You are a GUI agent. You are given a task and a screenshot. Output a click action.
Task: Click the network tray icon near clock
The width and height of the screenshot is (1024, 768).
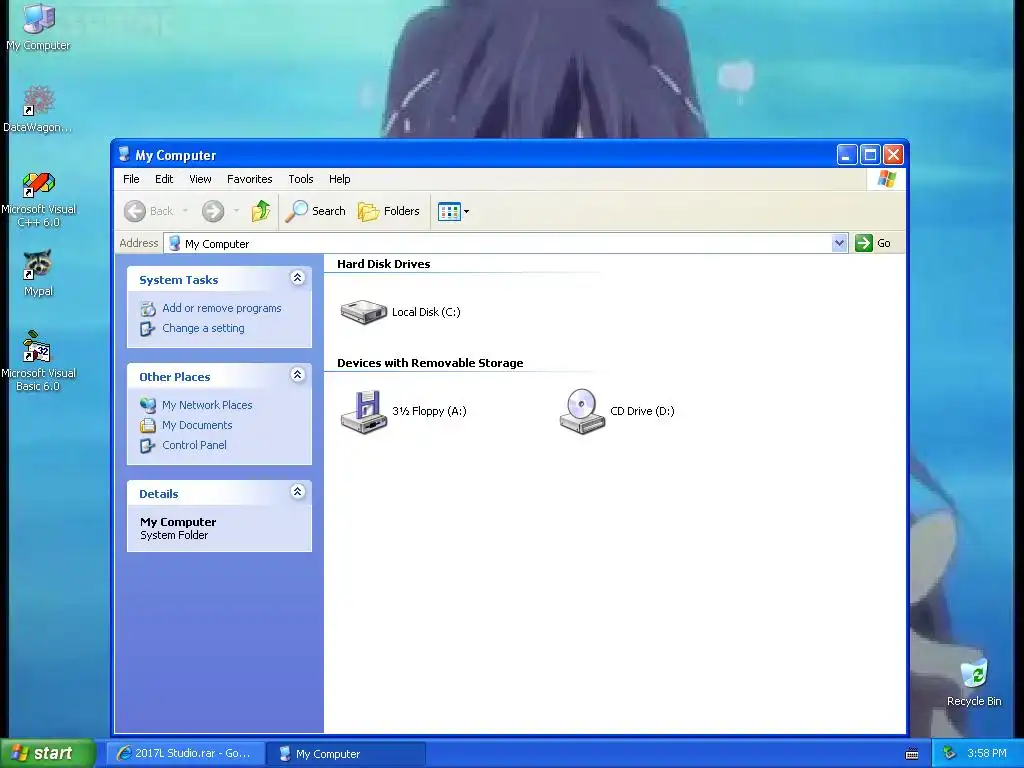pos(949,754)
